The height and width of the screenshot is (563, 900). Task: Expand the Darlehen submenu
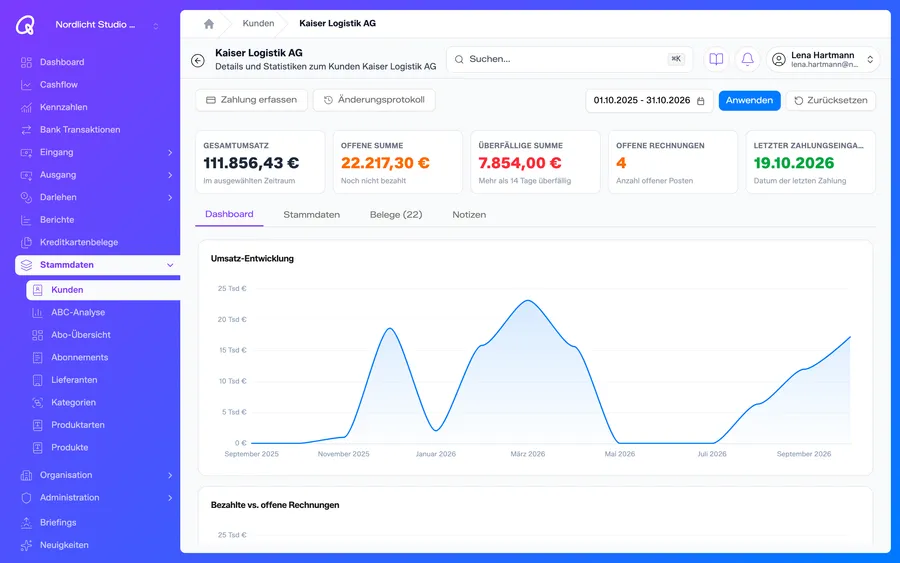click(x=170, y=197)
